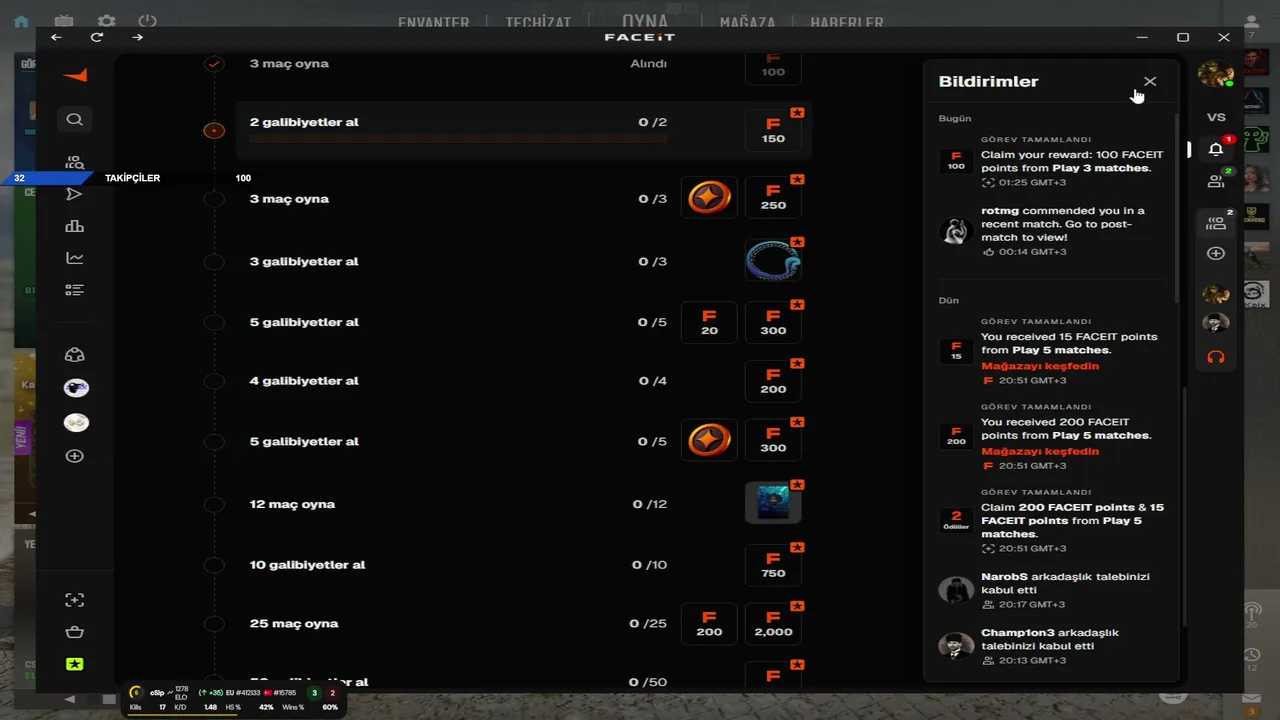Click the 150 points reward on 2 galibiyetler al
Viewport: 1280px width, 720px height.
(x=773, y=130)
